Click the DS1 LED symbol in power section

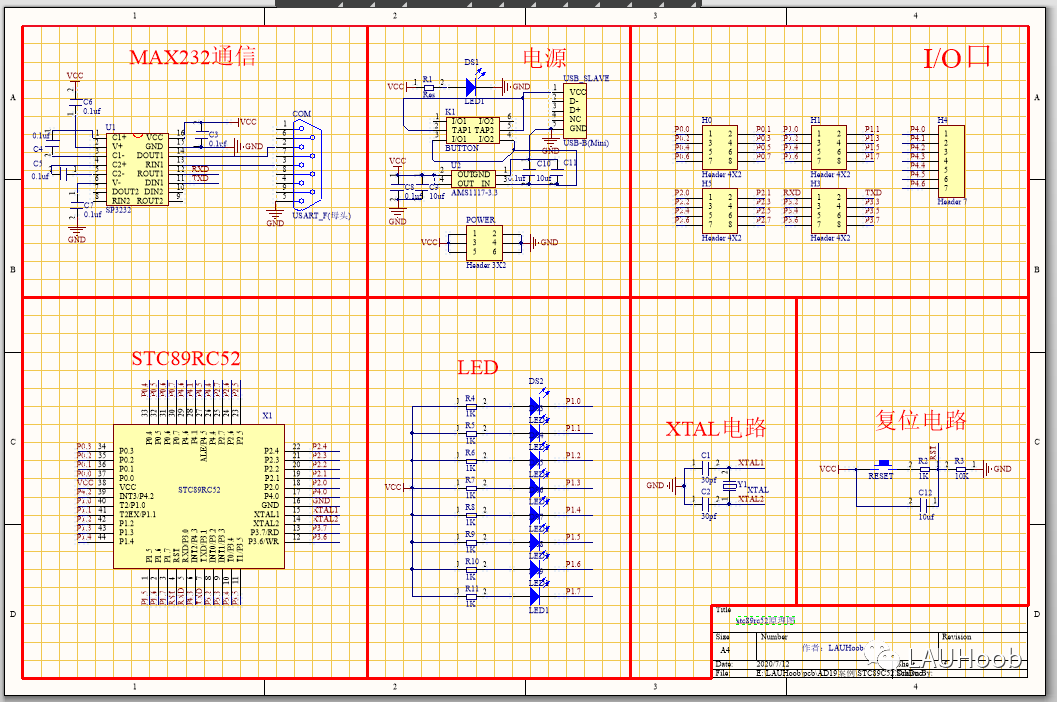click(x=471, y=88)
